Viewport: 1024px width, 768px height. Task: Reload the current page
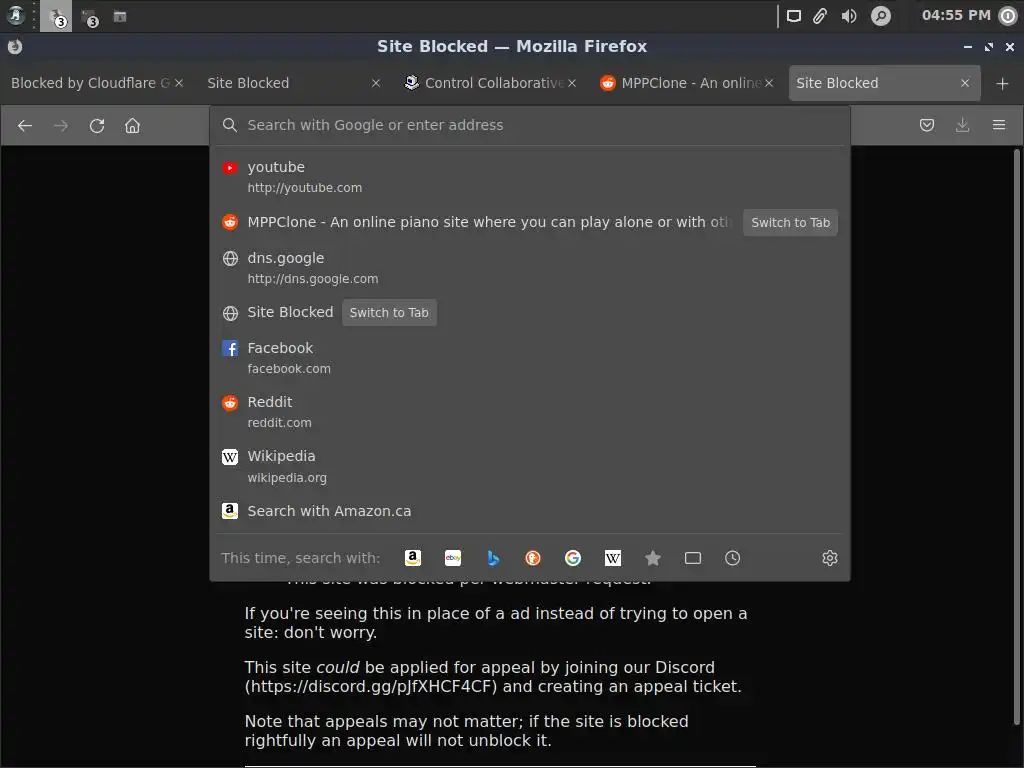tap(97, 125)
